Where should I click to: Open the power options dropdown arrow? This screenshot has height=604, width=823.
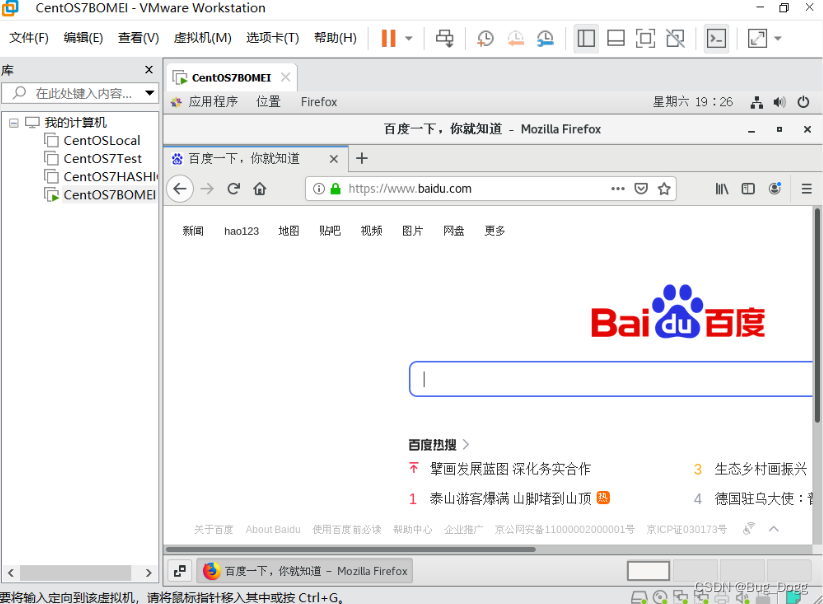click(409, 38)
